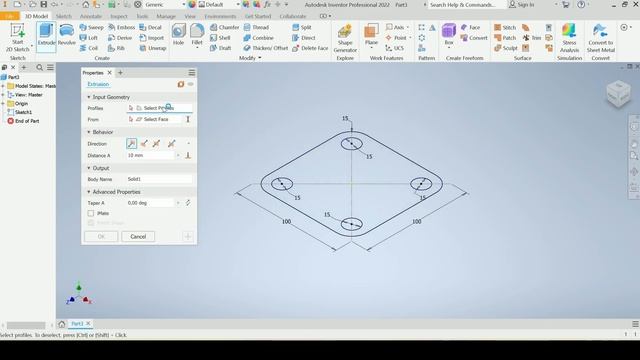This screenshot has height=360, width=640.
Task: Open Stress Analysis simulation
Action: point(569,38)
